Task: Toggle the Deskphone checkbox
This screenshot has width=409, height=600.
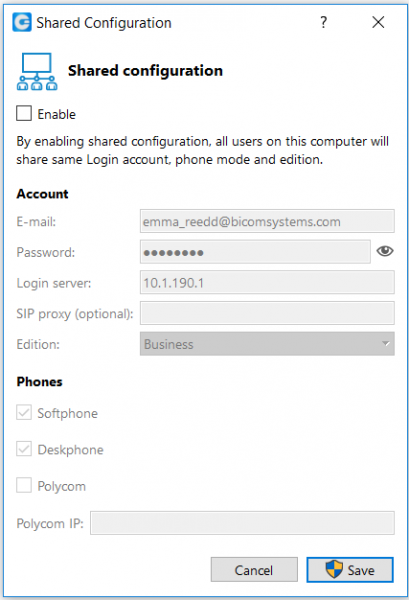Action: pyautogui.click(x=24, y=449)
